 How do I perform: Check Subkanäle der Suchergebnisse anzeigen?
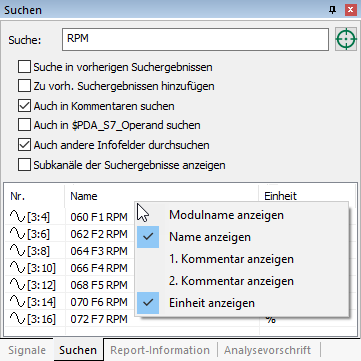click(x=24, y=165)
